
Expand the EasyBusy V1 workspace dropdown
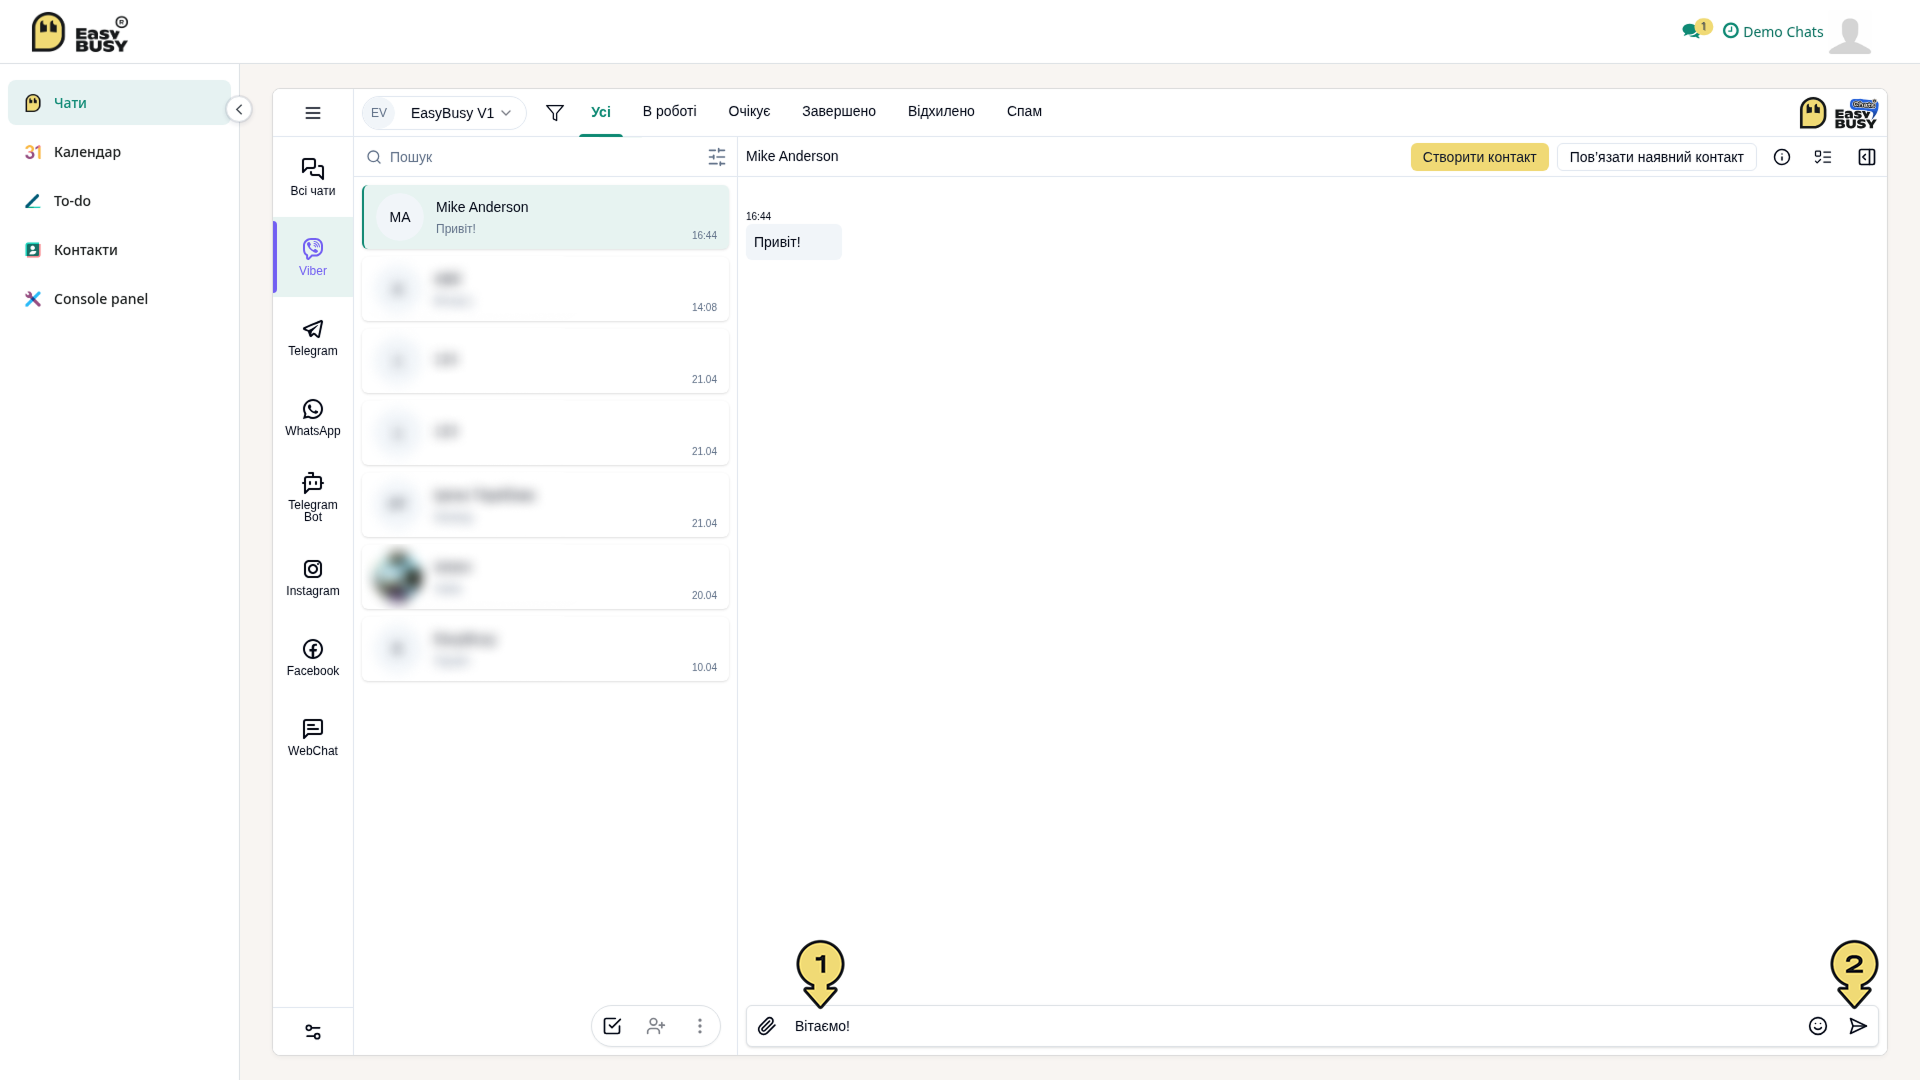(444, 113)
